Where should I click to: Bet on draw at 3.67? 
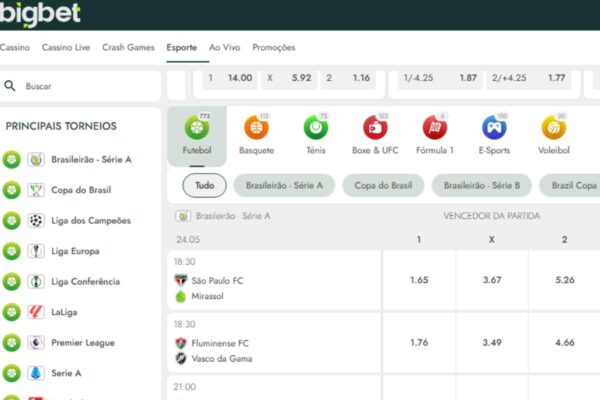click(x=492, y=280)
